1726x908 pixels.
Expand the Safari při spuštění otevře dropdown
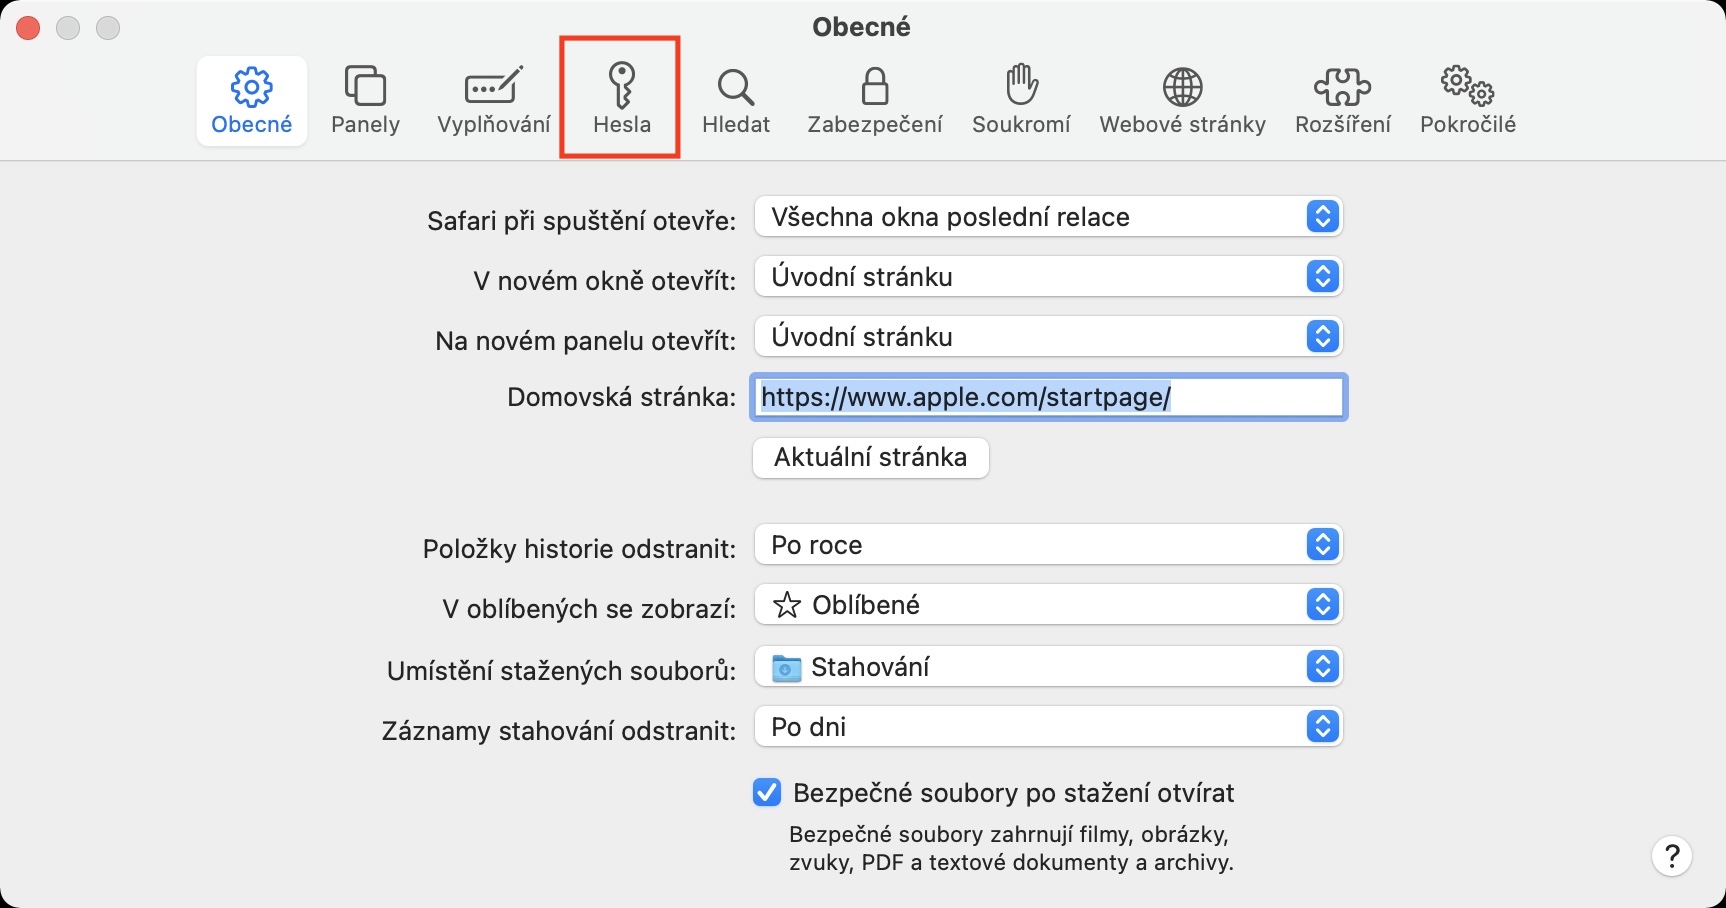tap(1047, 217)
